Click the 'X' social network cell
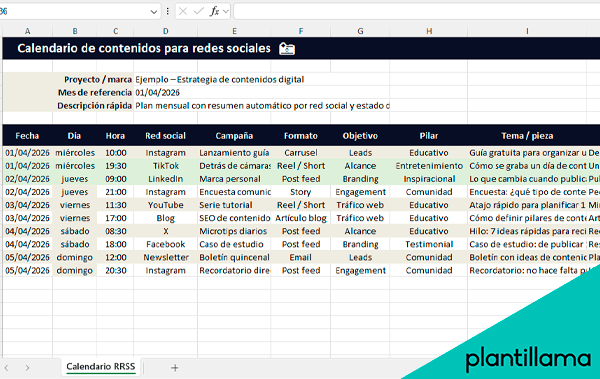The height and width of the screenshot is (379, 600). coord(165,231)
